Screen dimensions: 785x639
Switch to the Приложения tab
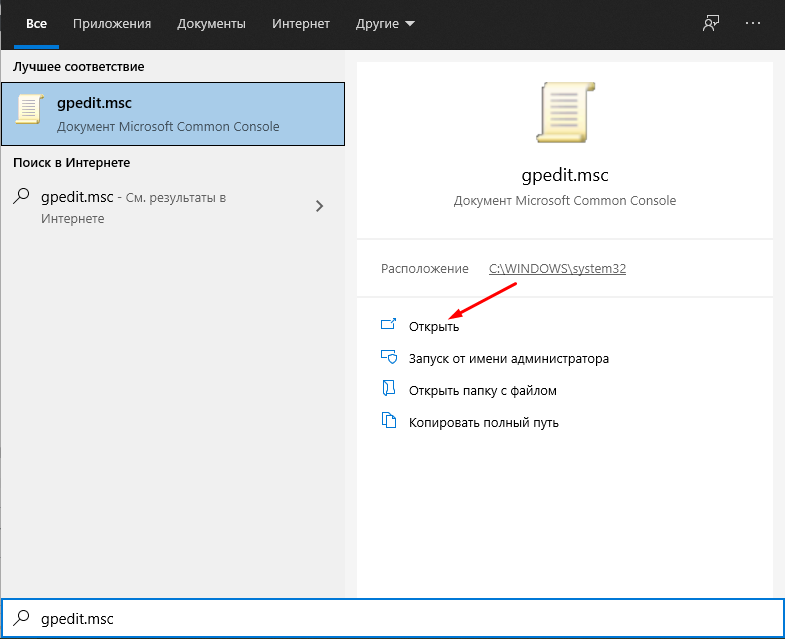(112, 24)
